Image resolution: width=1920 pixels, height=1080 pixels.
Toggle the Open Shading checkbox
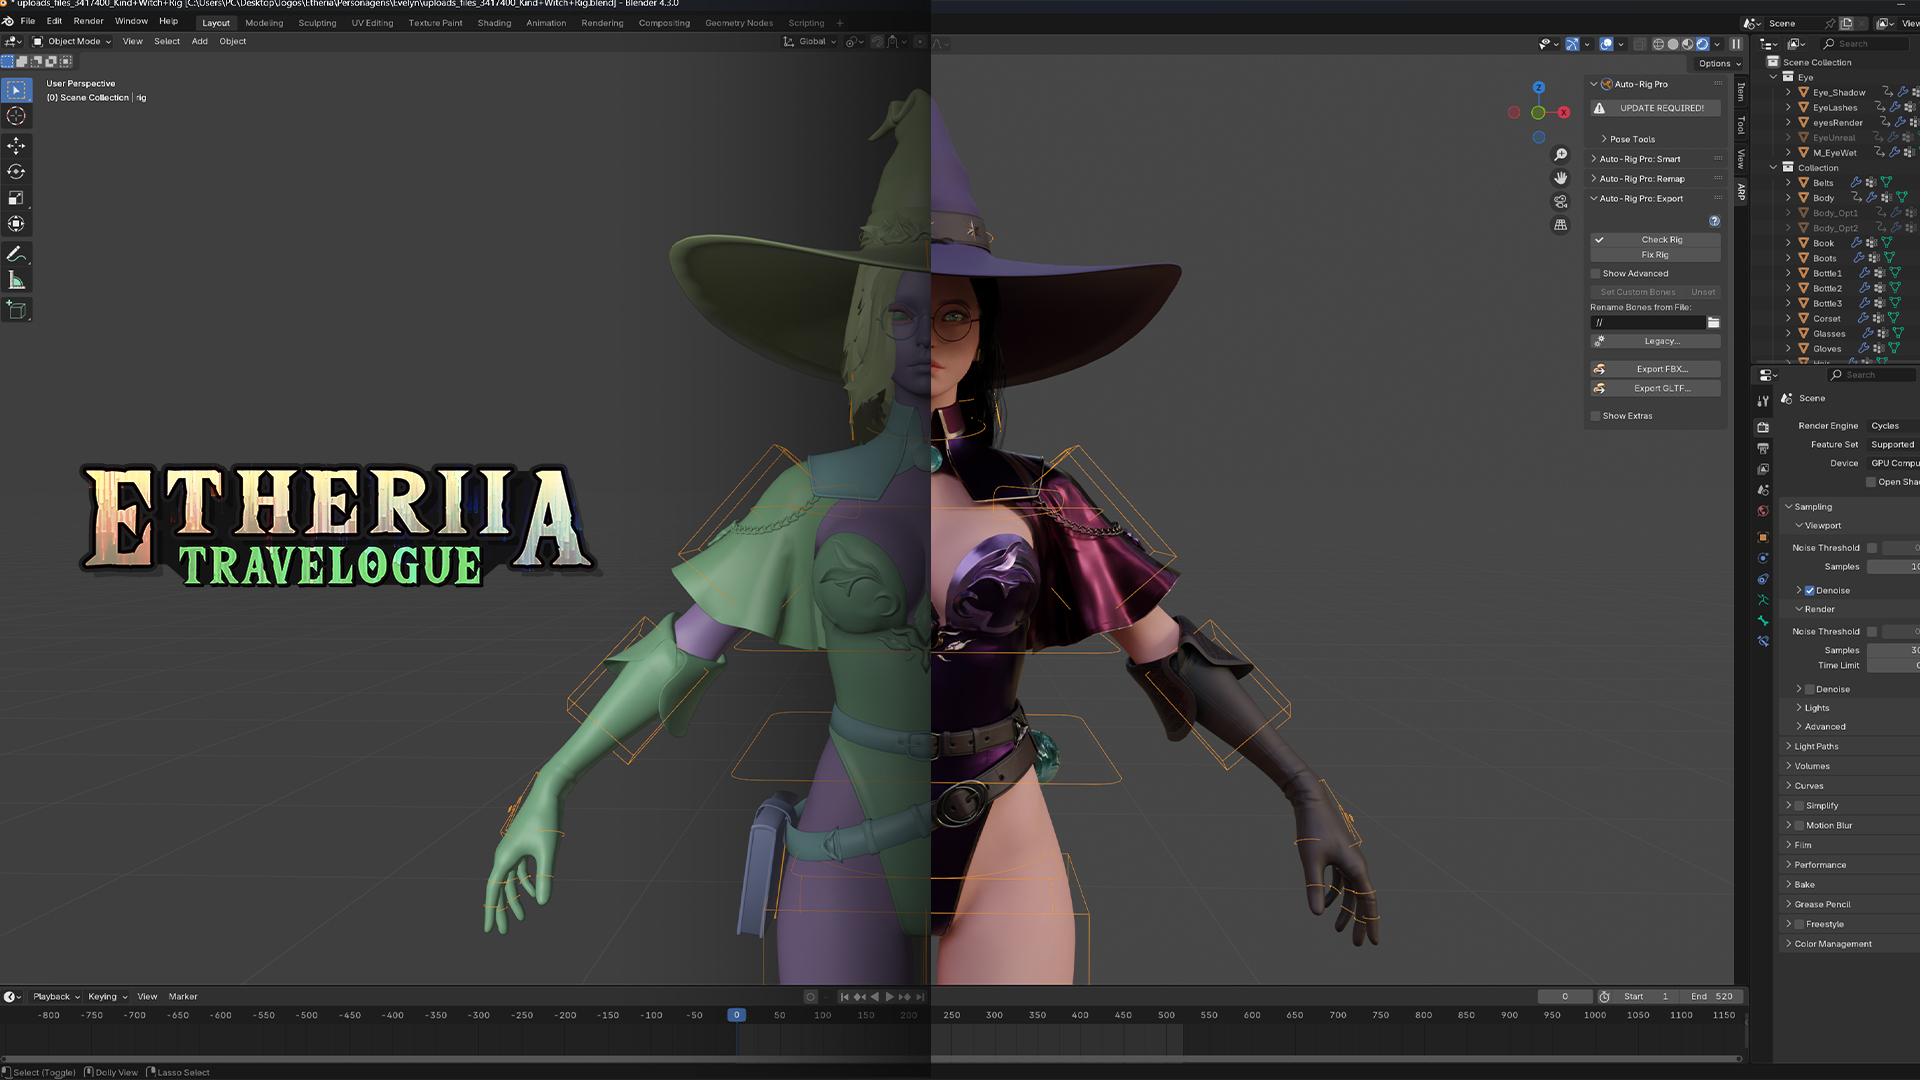[1871, 482]
